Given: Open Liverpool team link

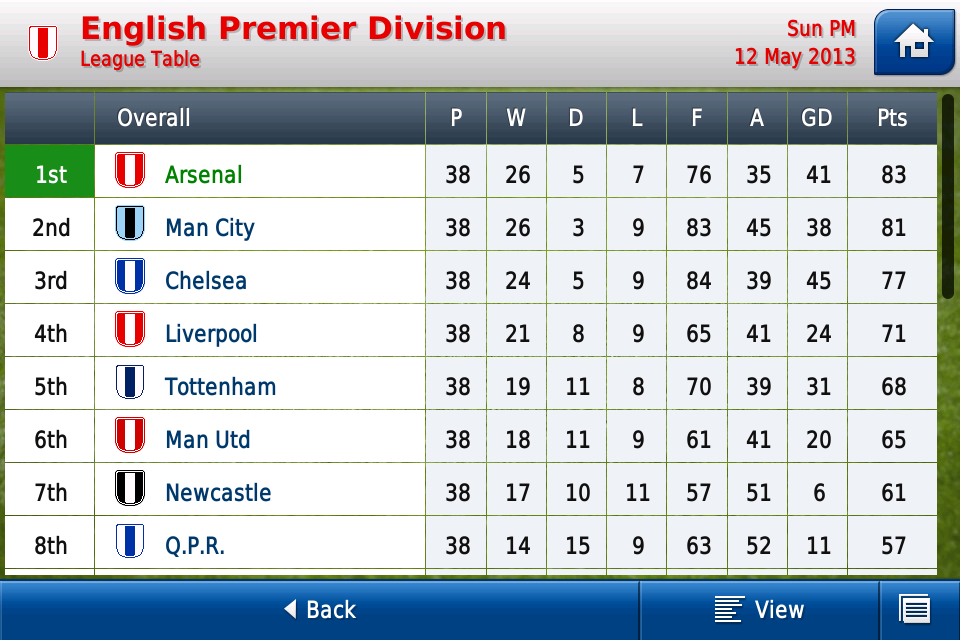Looking at the screenshot, I should (x=211, y=334).
